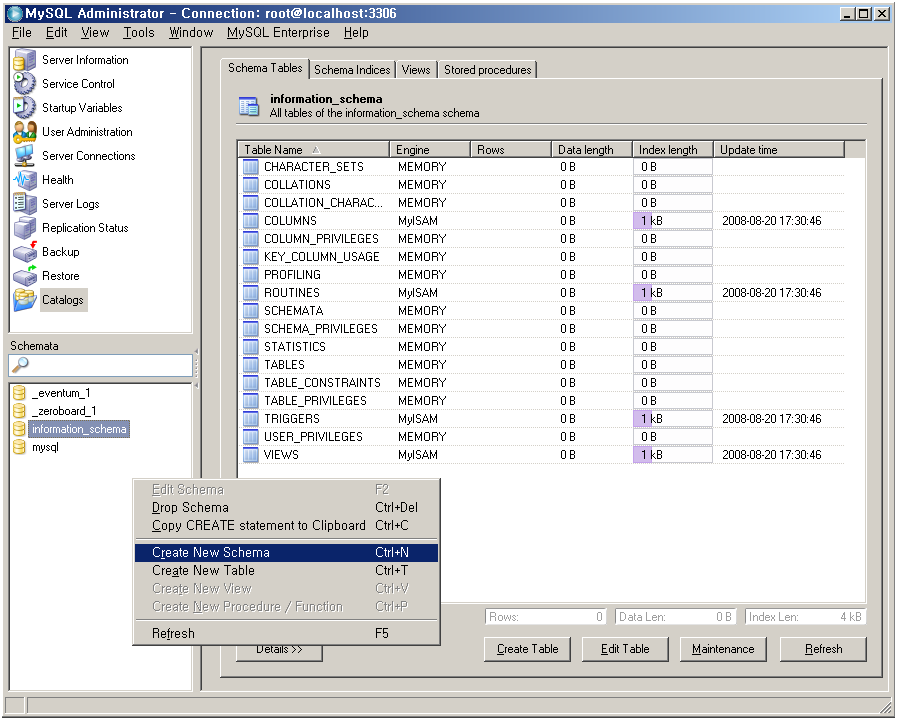Switch to the Views tab
897x720 pixels.
[x=416, y=70]
